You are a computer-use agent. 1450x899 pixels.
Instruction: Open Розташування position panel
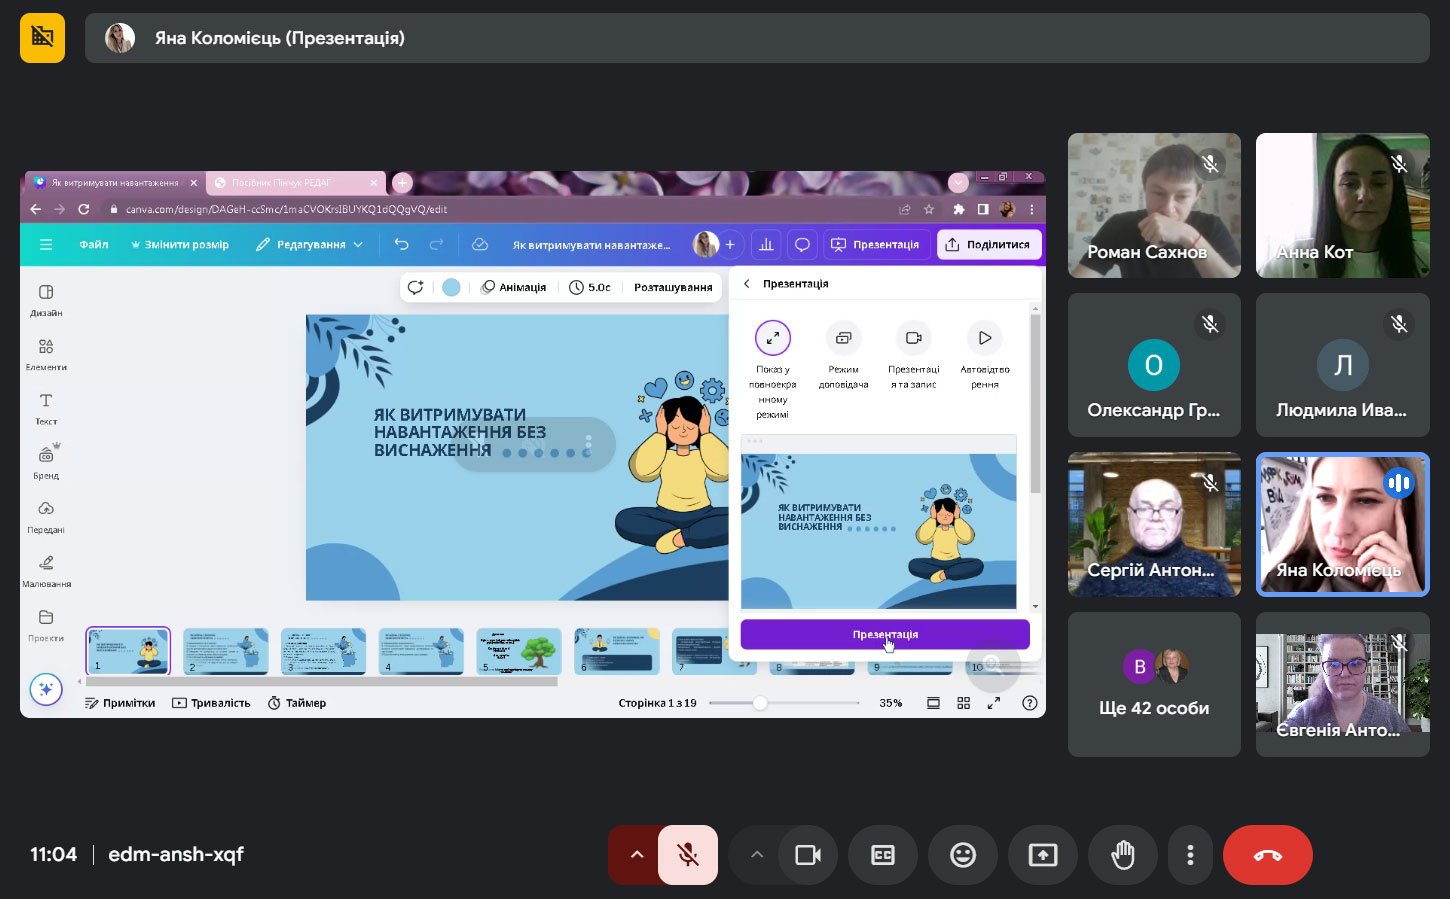pos(673,287)
